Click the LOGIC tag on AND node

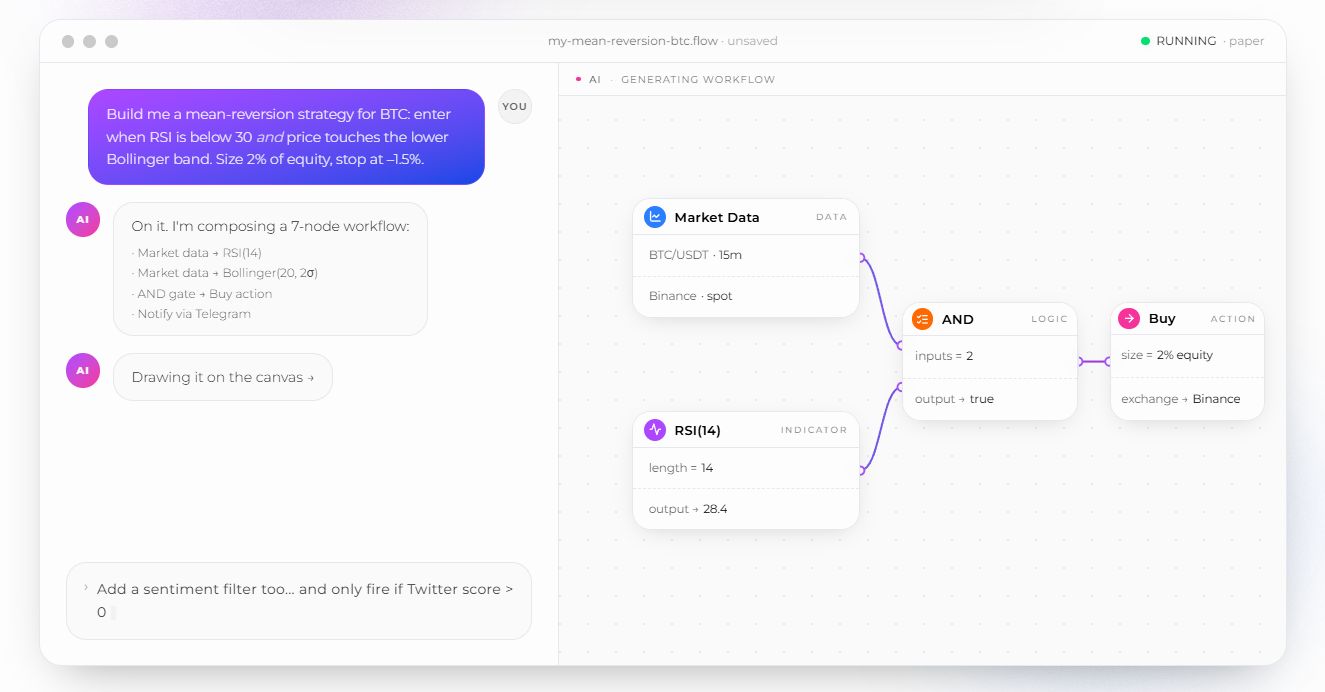click(x=1049, y=319)
